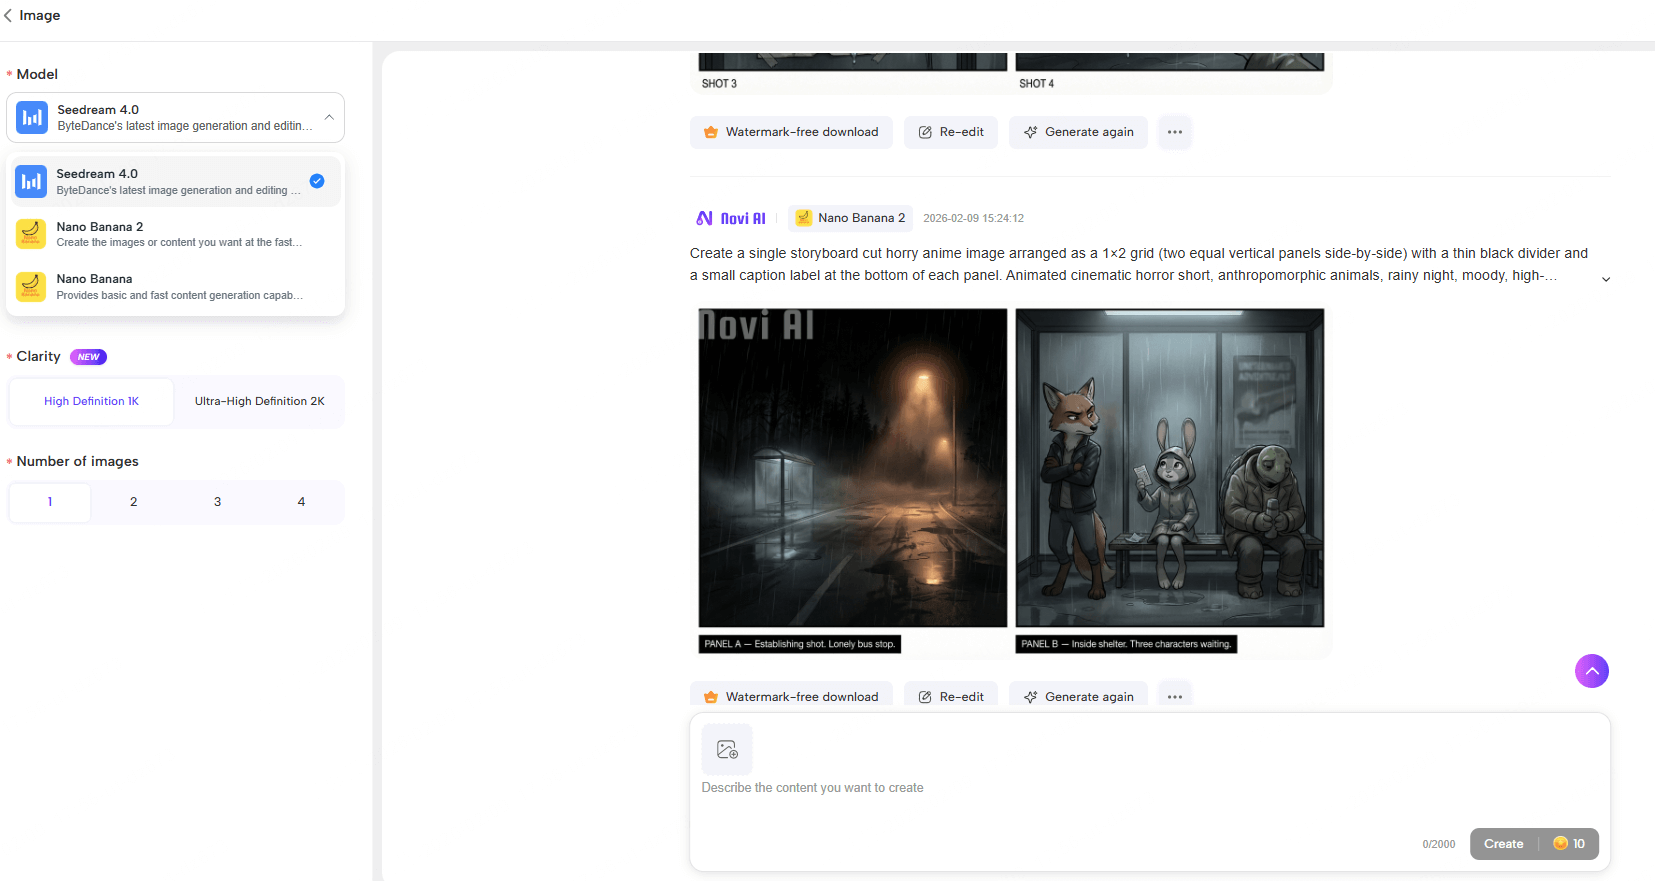This screenshot has width=1655, height=881.
Task: Expand the truncated prompt text chevron
Action: pyautogui.click(x=1605, y=279)
